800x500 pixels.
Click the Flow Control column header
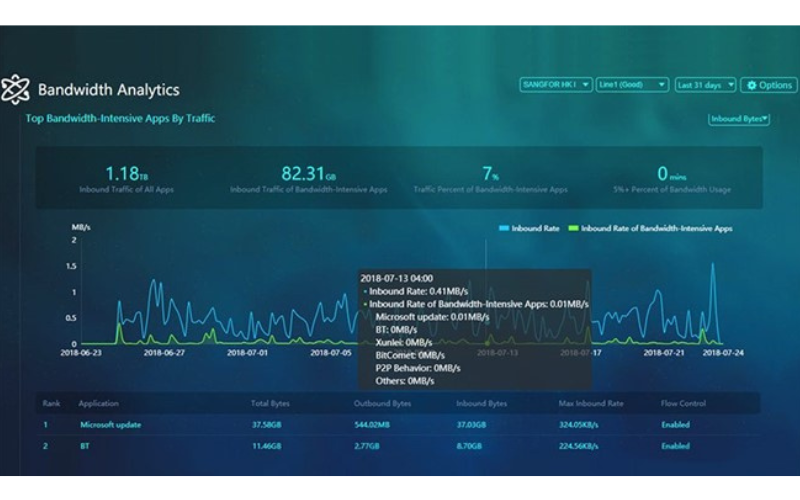point(683,403)
